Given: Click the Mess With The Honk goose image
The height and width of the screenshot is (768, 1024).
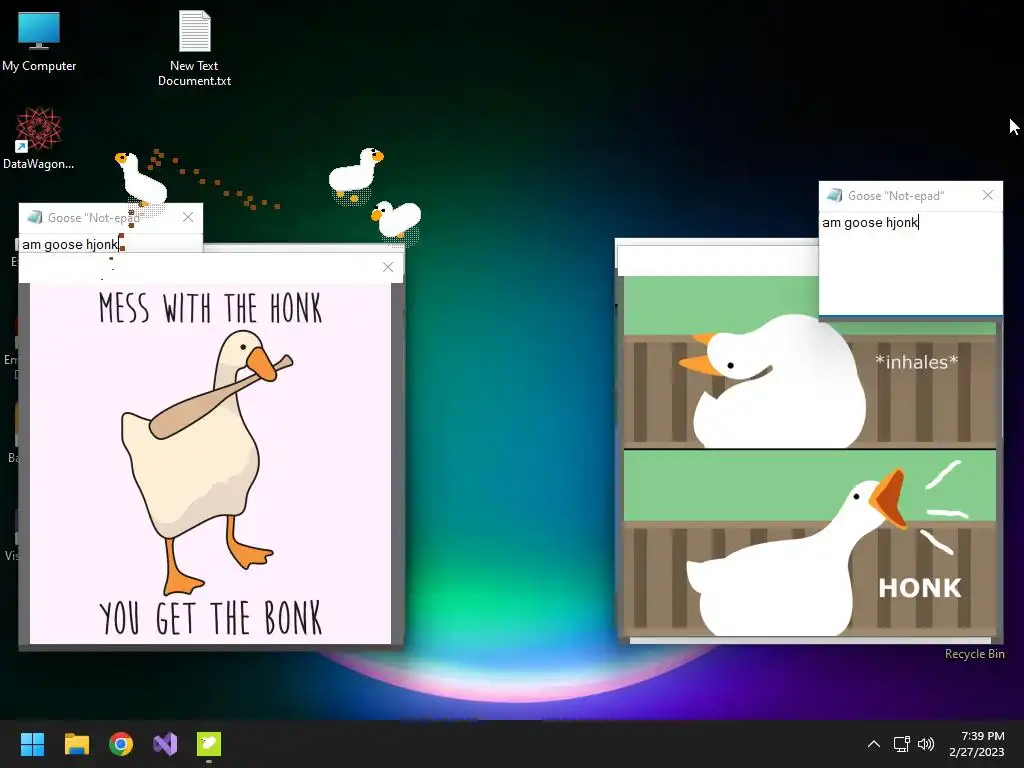Looking at the screenshot, I should tap(210, 463).
